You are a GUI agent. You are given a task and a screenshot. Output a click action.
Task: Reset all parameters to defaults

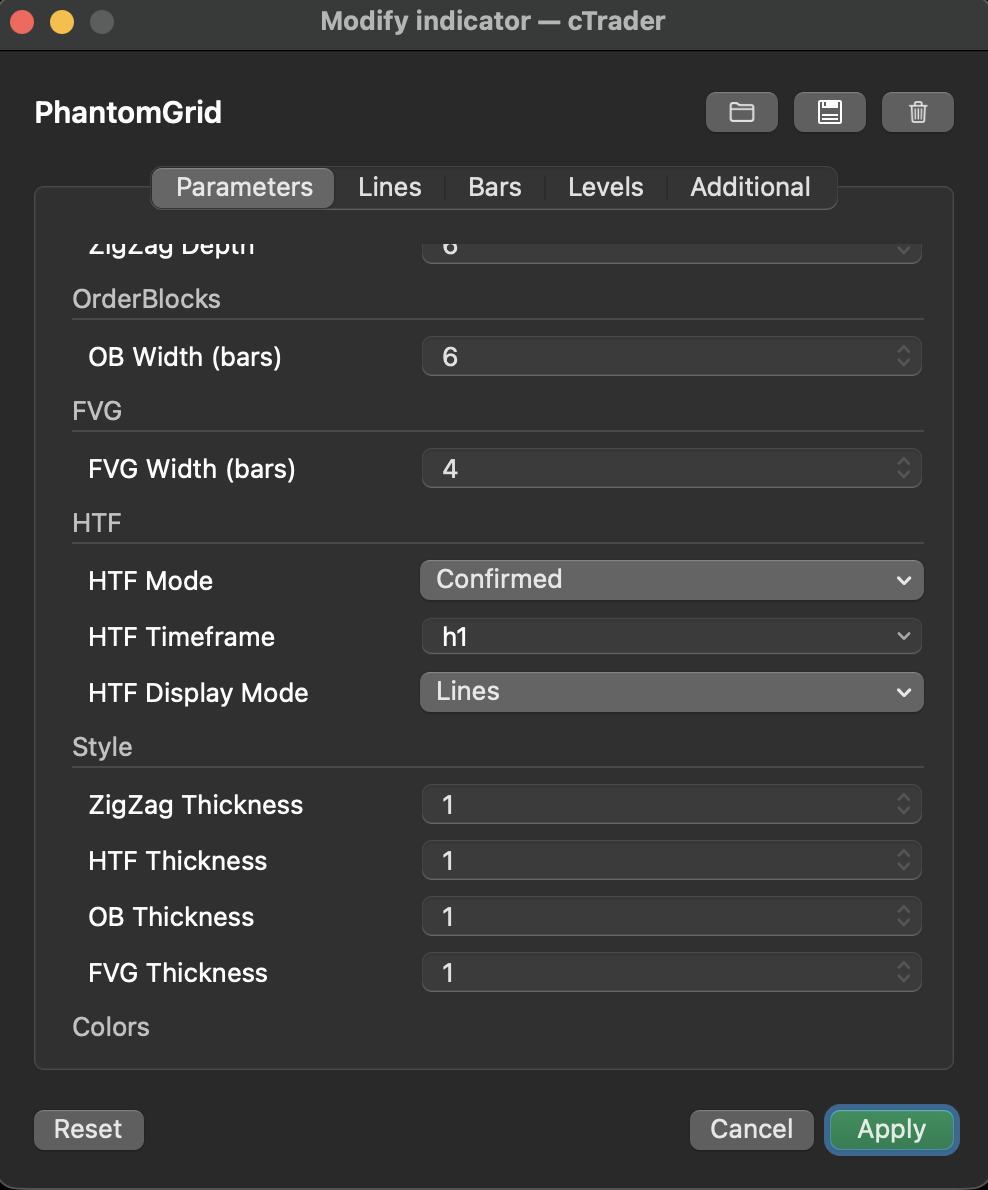point(88,1129)
